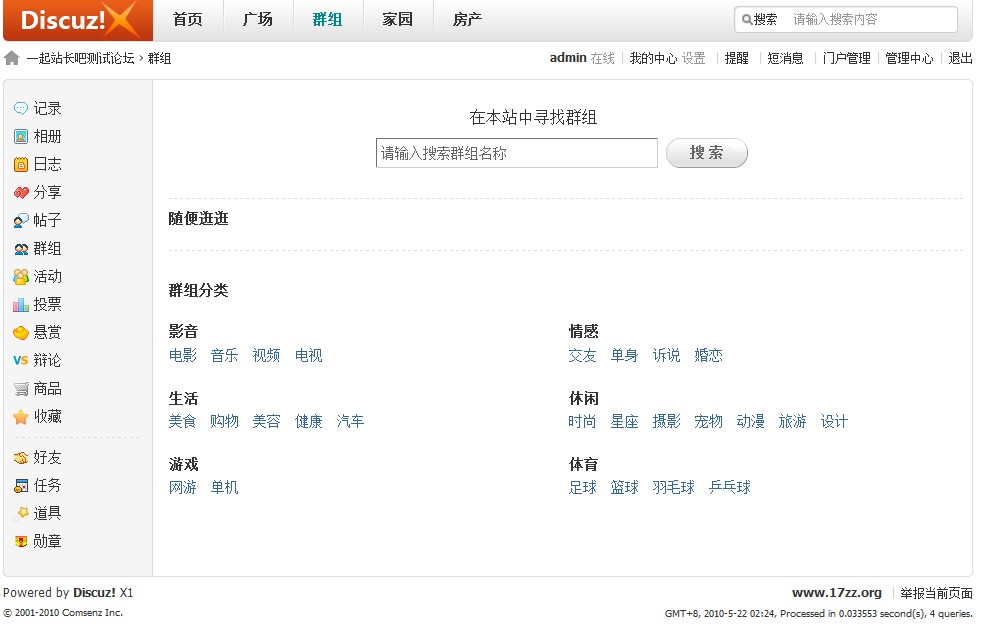This screenshot has height=626, width=981.
Task: Open the 网游 group category
Action: [183, 487]
